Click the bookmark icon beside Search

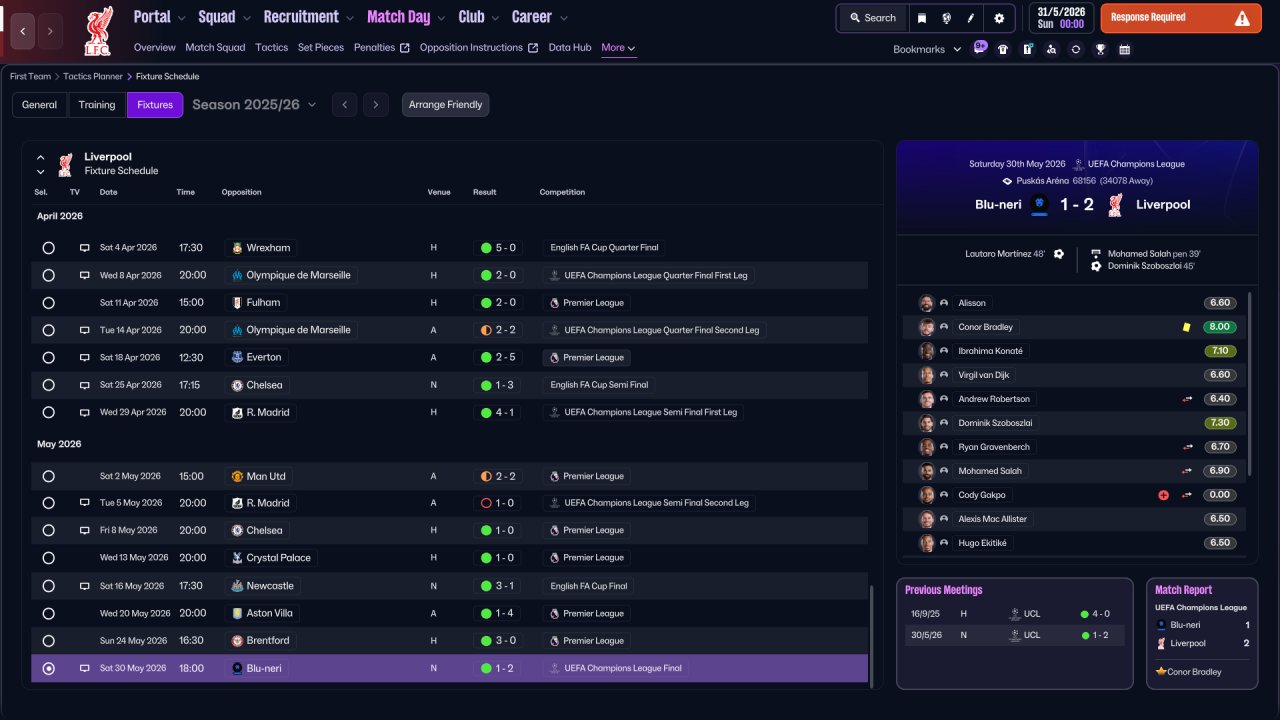tap(922, 18)
